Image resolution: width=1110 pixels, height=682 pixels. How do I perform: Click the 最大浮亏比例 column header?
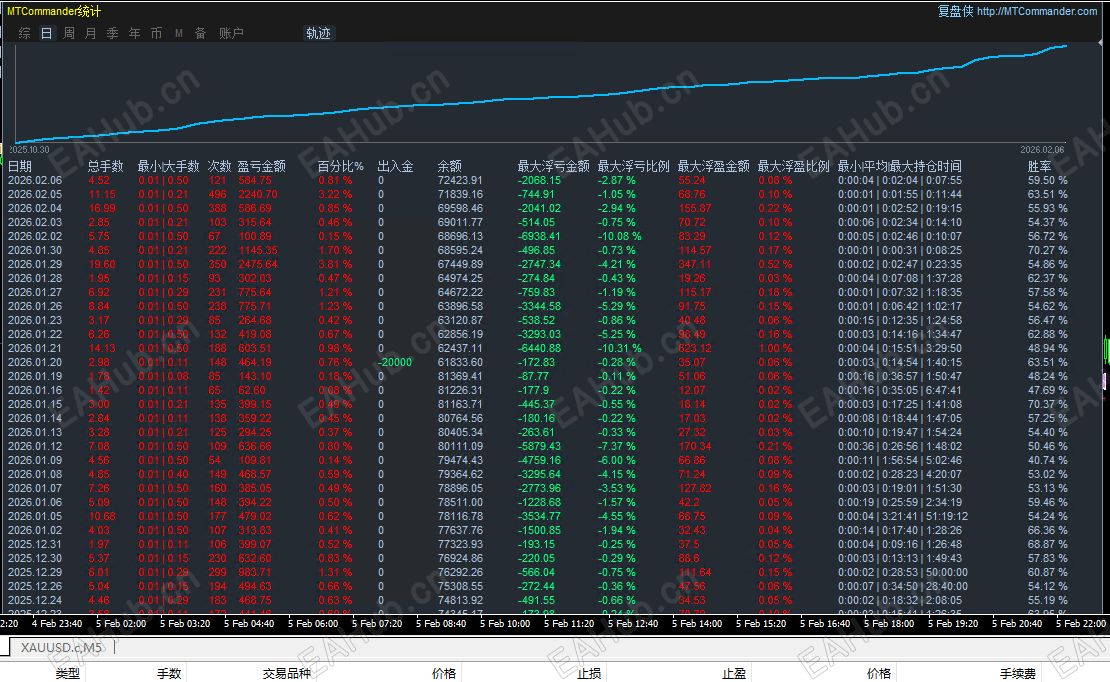pos(634,166)
